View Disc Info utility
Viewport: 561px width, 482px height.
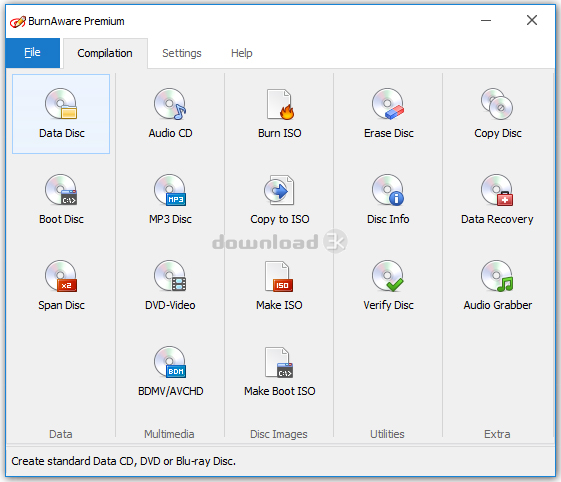388,200
